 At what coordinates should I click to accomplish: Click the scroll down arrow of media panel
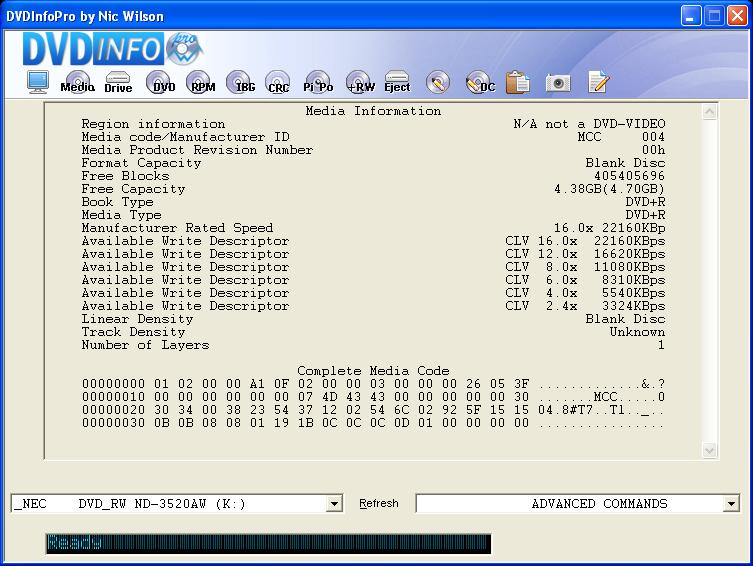(709, 450)
